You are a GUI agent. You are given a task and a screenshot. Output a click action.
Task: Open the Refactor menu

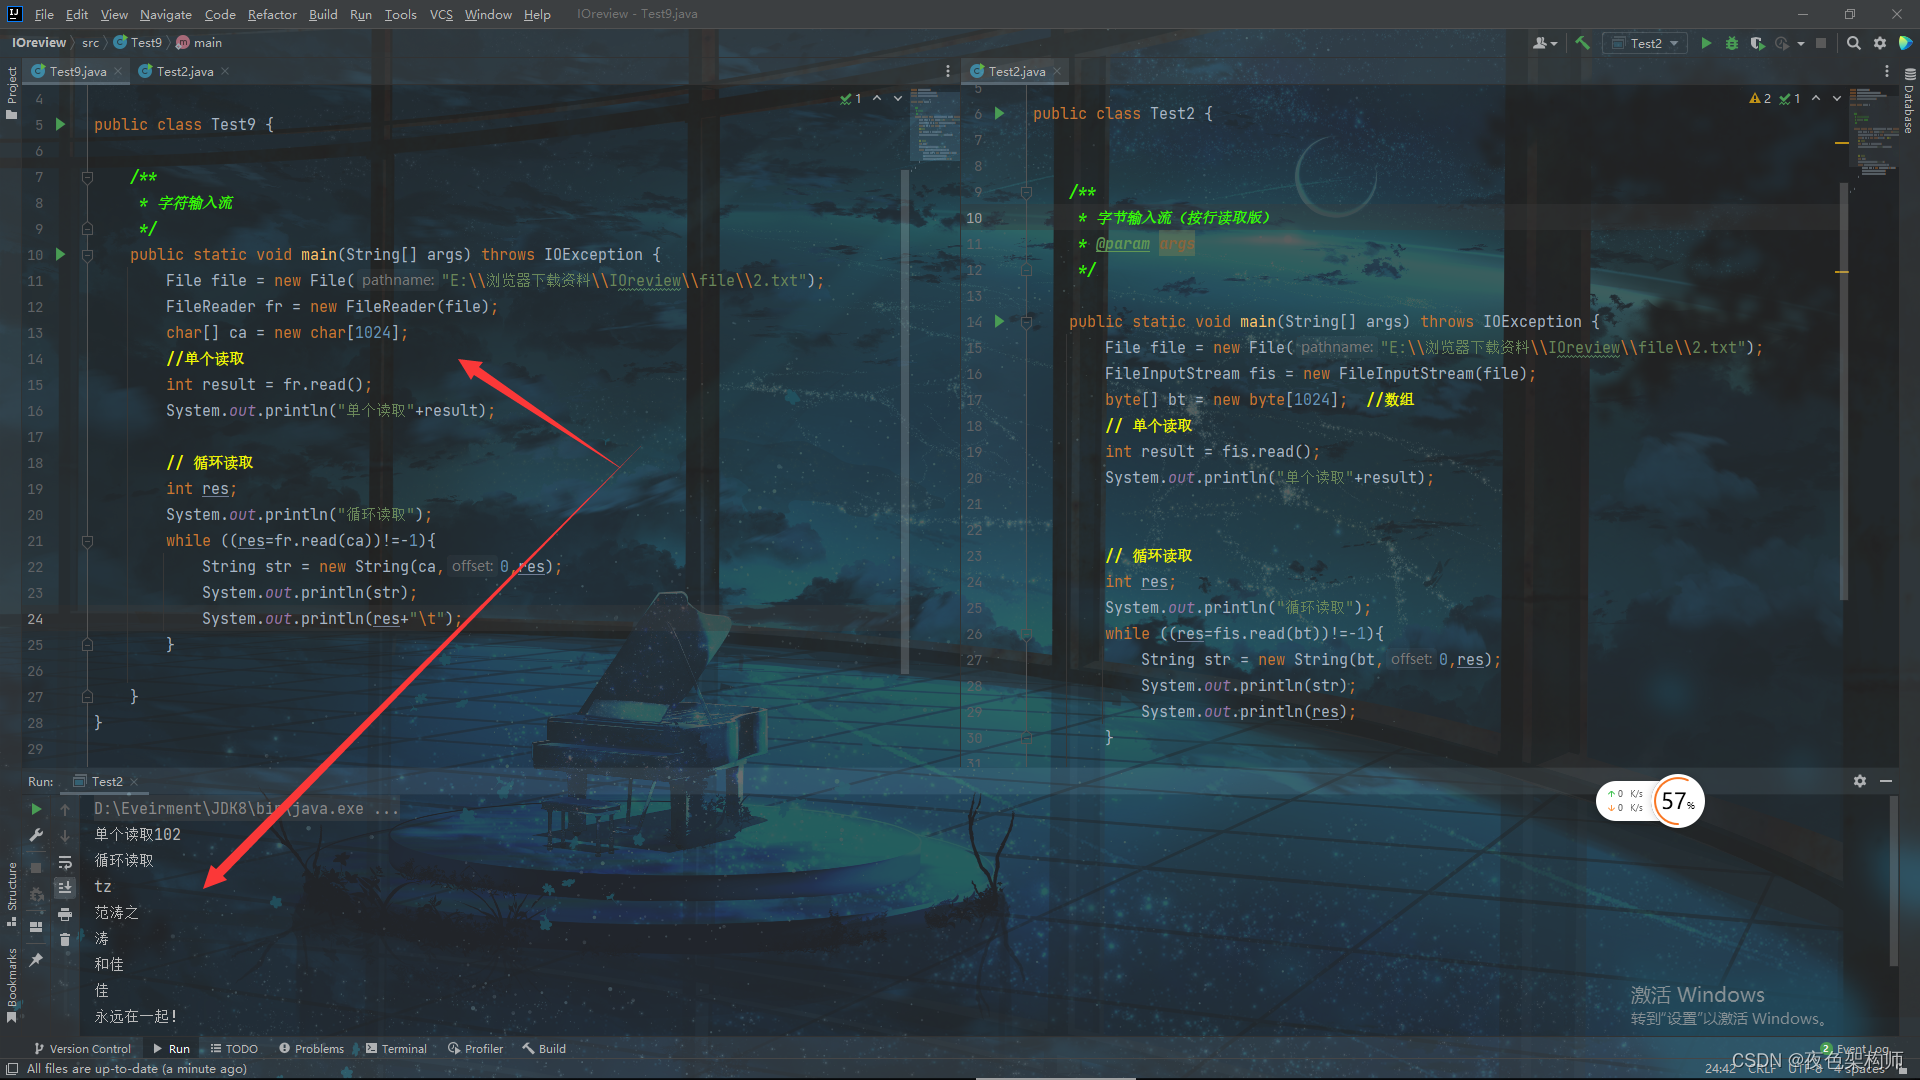click(x=272, y=14)
